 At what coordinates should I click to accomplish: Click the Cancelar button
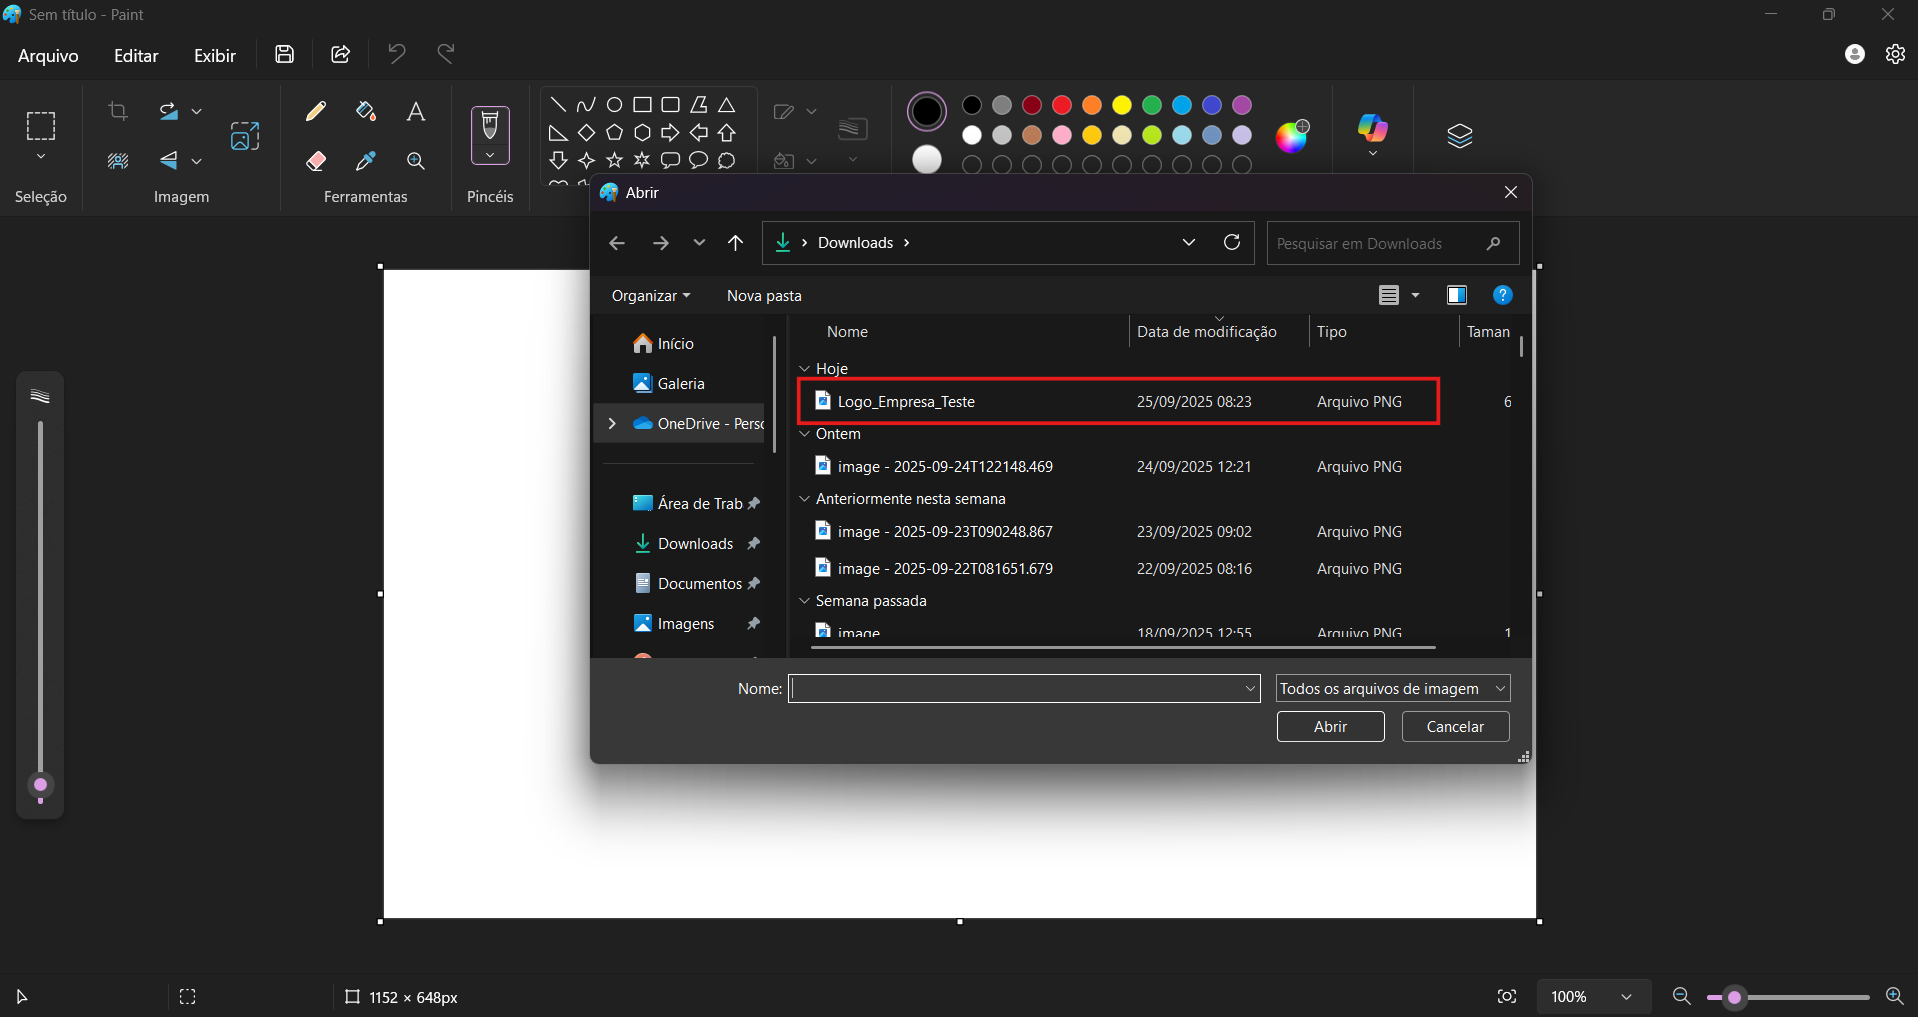[1455, 727]
